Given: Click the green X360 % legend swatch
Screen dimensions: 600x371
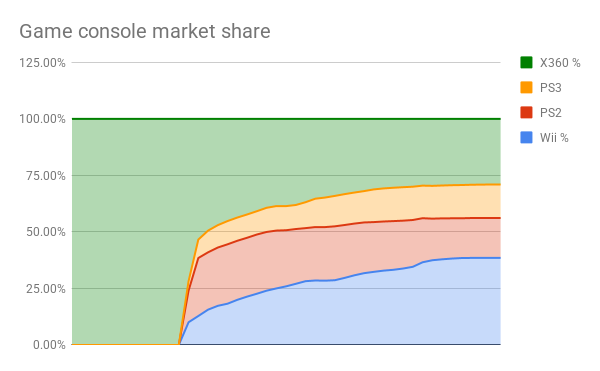Looking at the screenshot, I should (526, 62).
